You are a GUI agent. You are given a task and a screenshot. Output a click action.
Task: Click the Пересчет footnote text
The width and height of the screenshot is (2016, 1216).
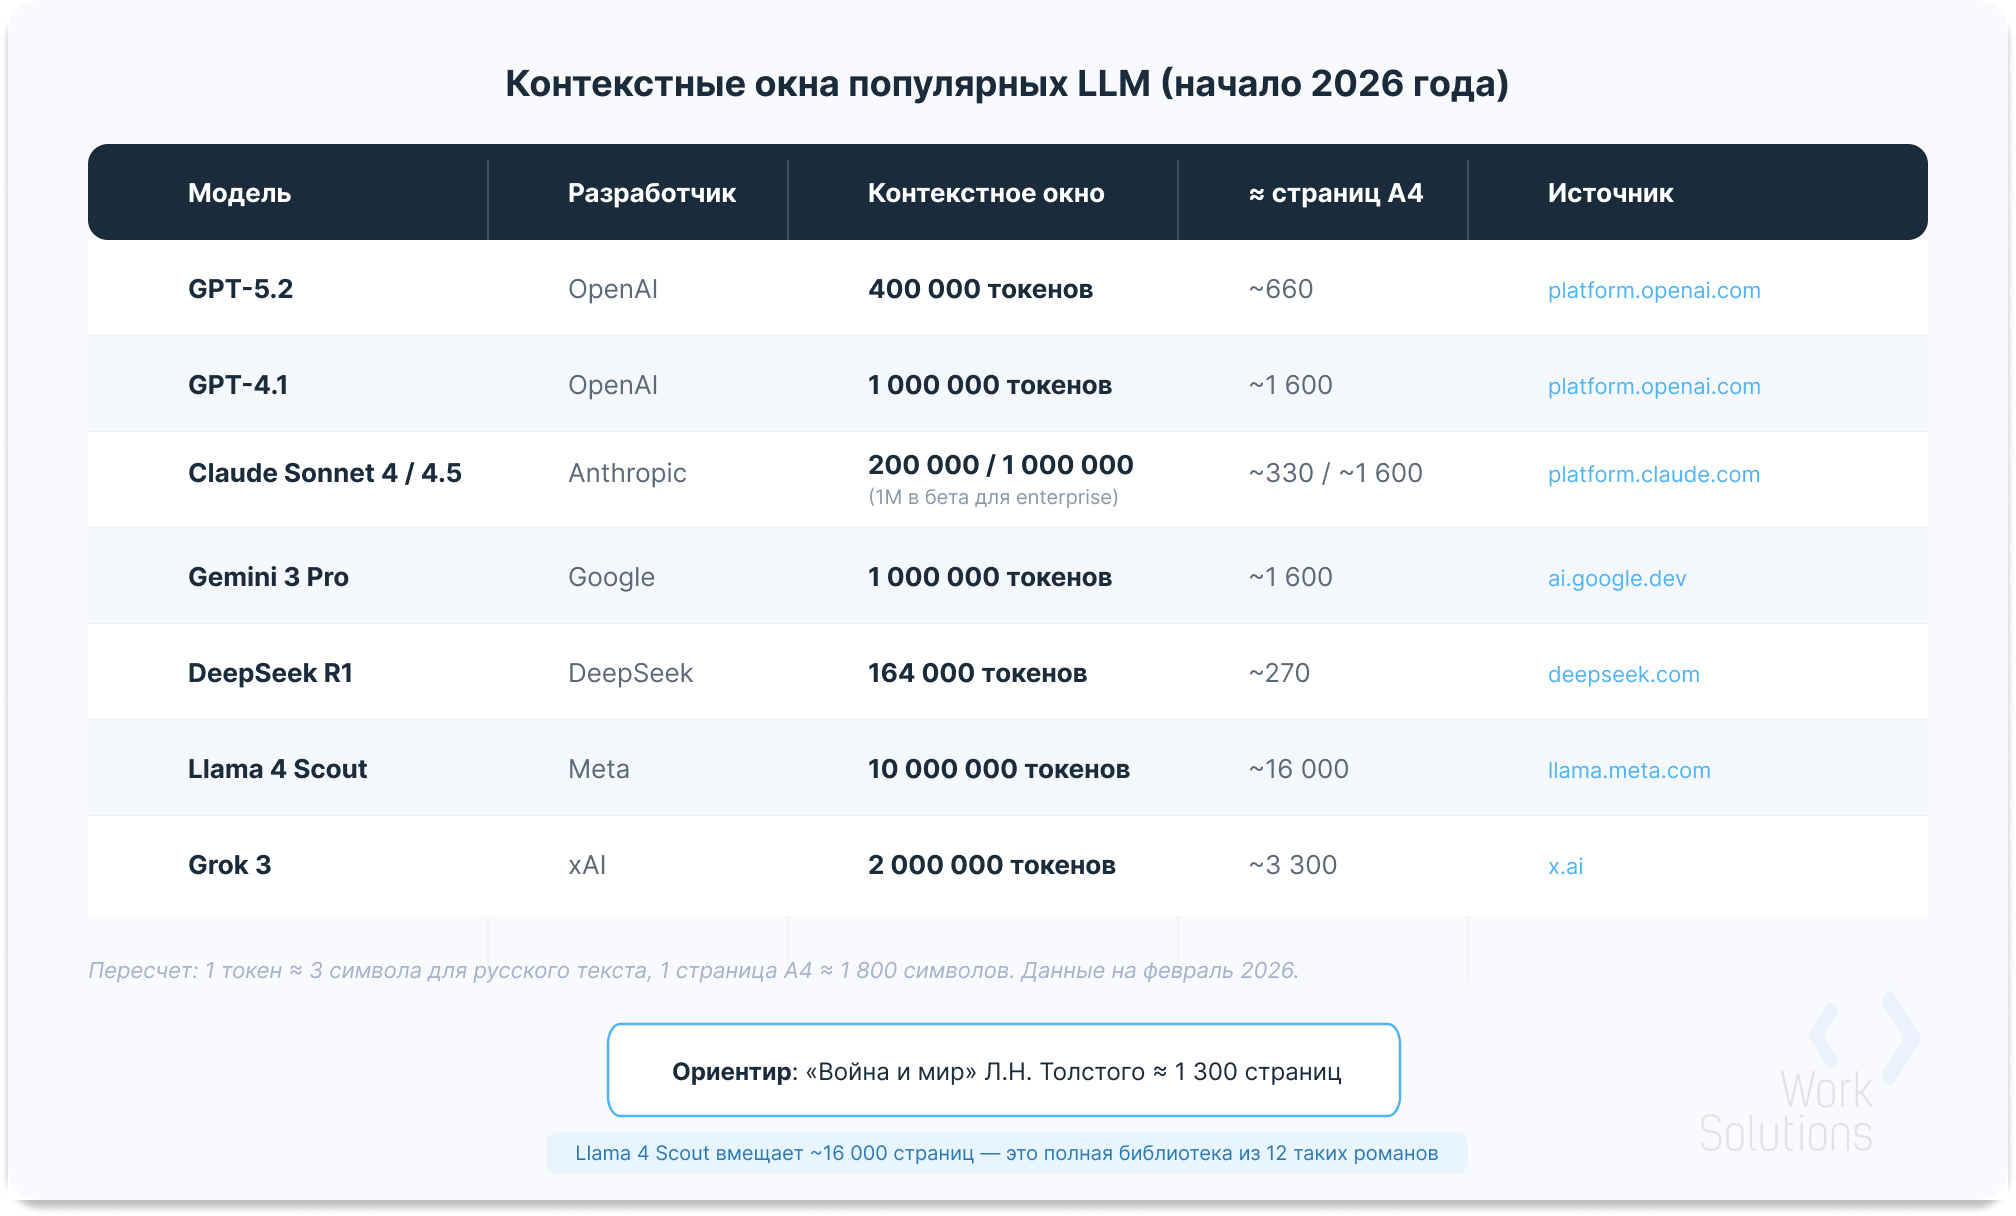pyautogui.click(x=694, y=969)
